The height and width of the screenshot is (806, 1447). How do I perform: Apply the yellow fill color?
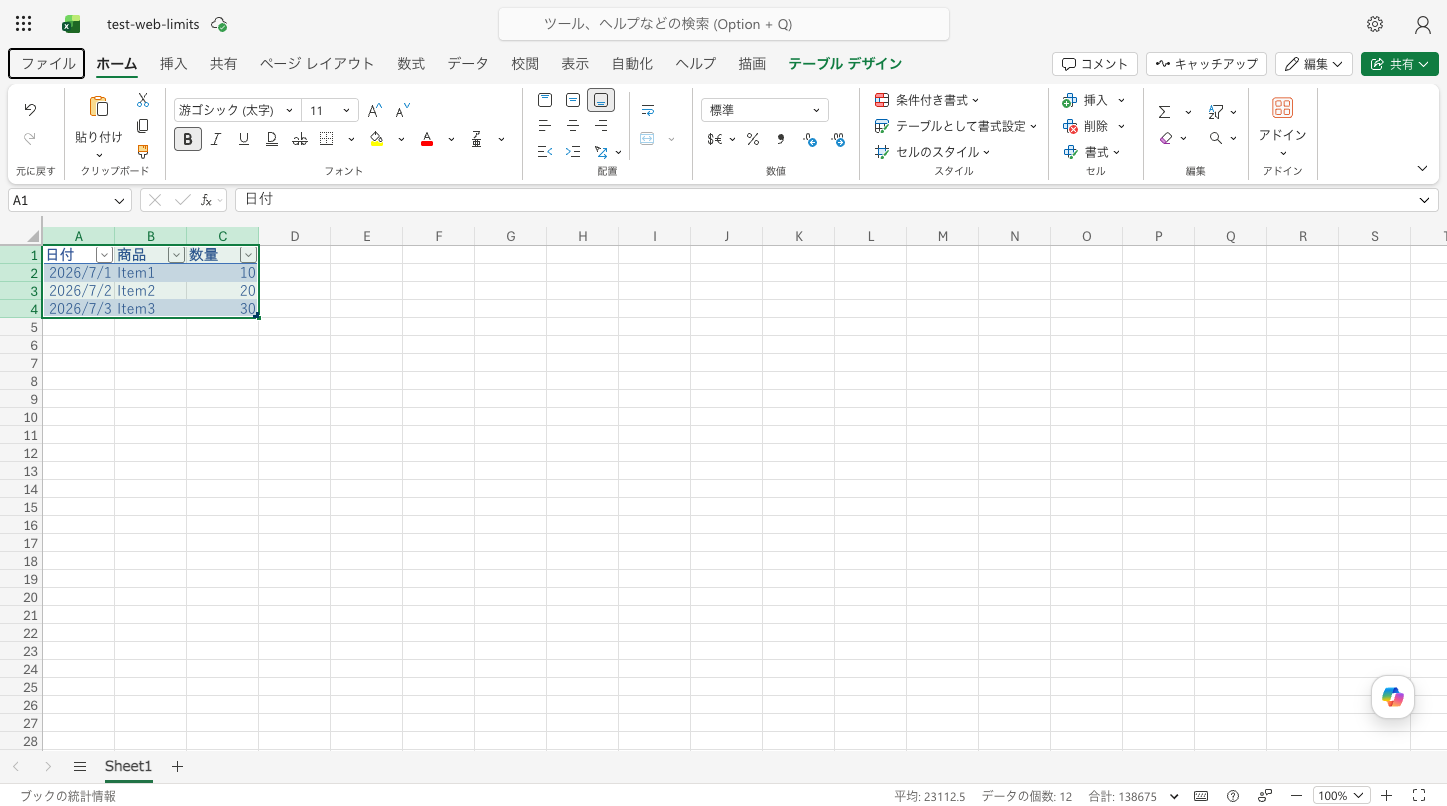click(376, 139)
